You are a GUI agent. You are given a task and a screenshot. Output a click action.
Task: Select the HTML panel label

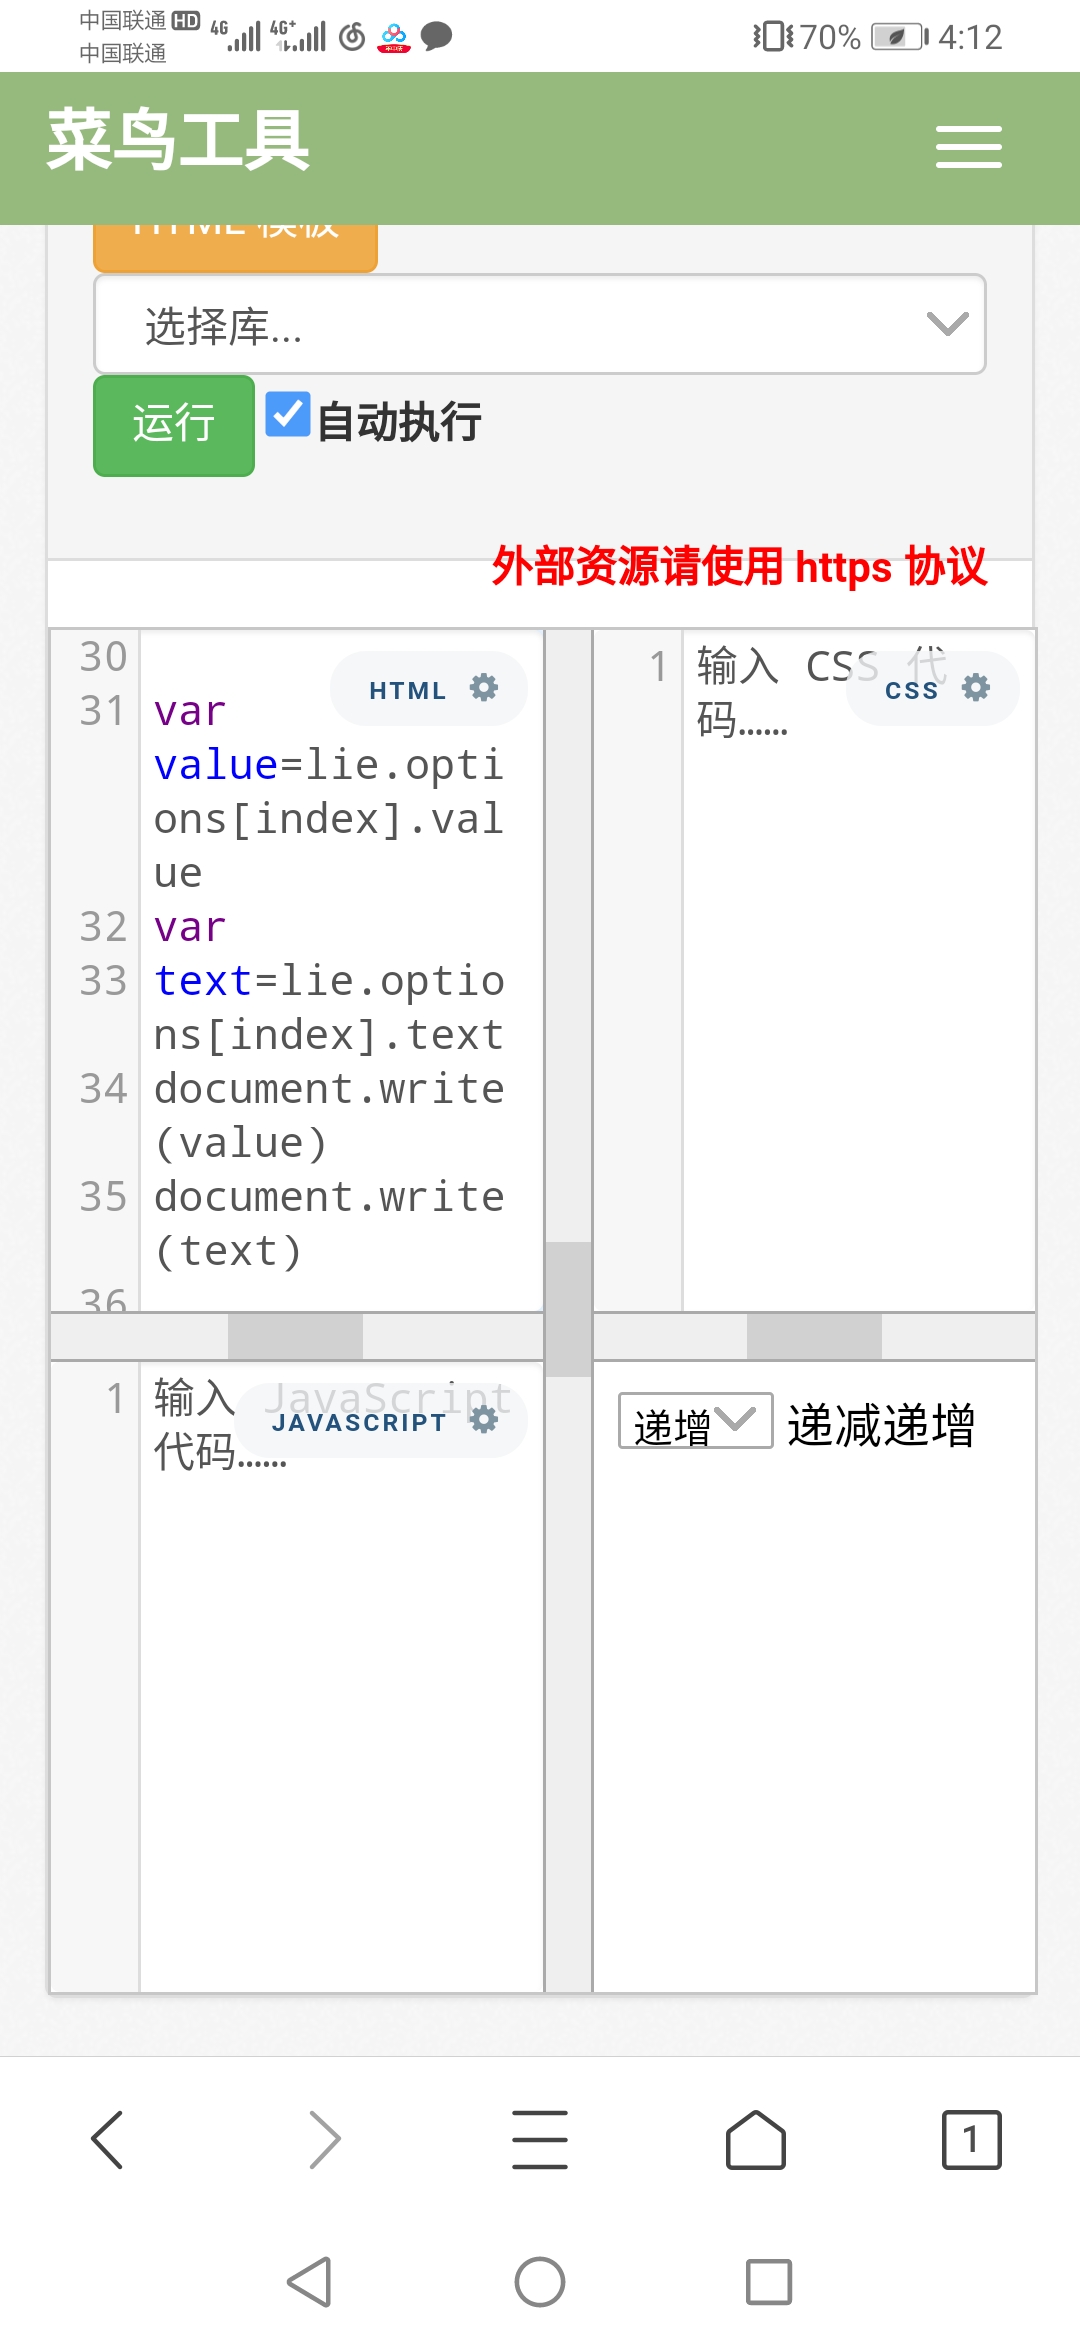pyautogui.click(x=407, y=690)
